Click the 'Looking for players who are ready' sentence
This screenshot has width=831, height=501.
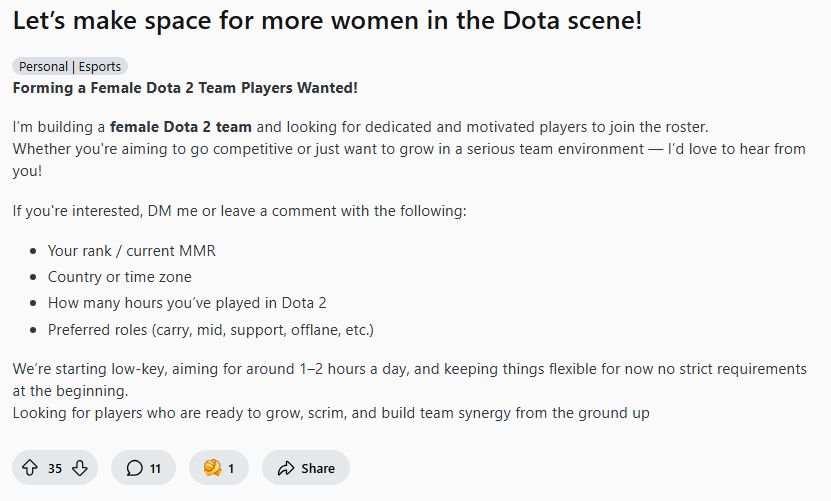[331, 412]
